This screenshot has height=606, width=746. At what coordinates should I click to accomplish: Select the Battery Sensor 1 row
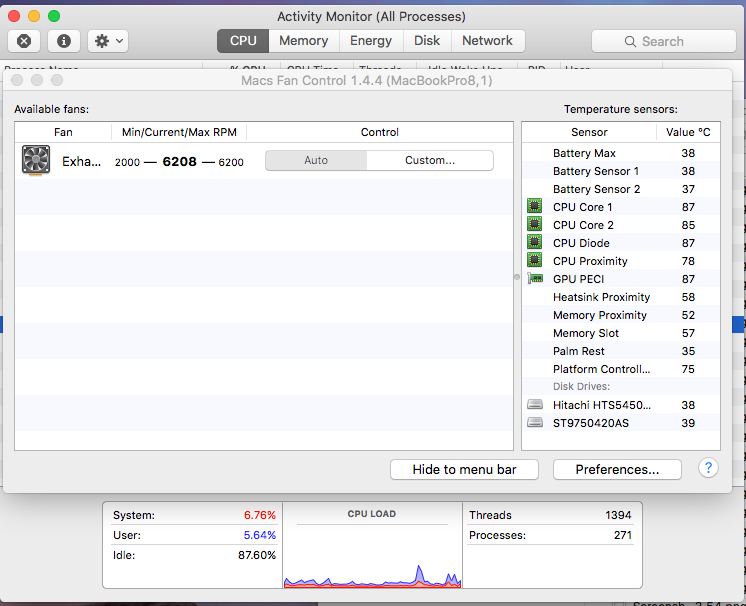(621, 171)
